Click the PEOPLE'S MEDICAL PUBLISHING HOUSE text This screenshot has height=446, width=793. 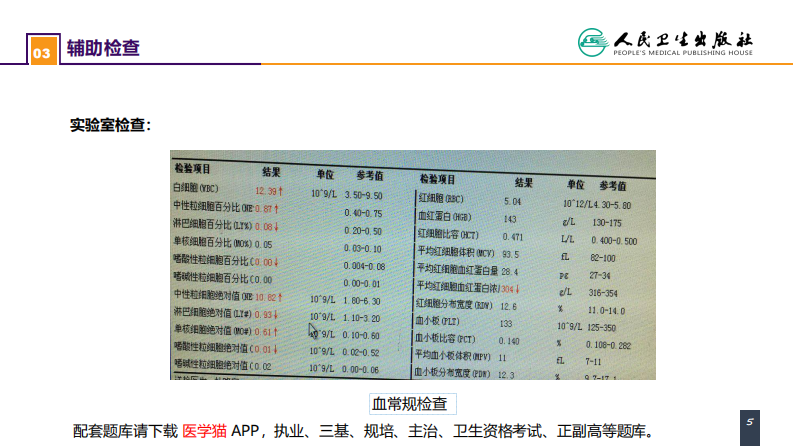(683, 53)
